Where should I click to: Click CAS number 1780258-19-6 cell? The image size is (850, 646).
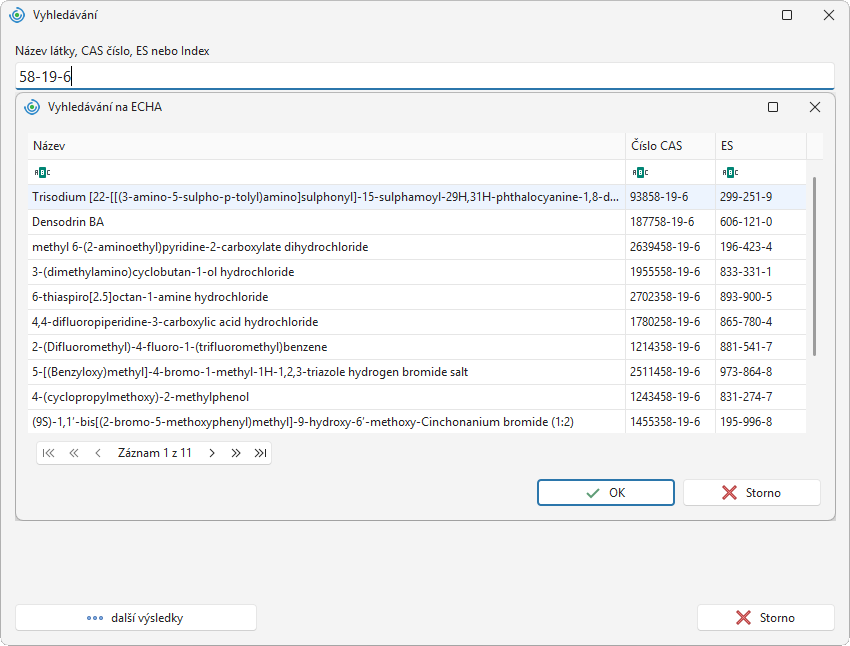point(671,322)
